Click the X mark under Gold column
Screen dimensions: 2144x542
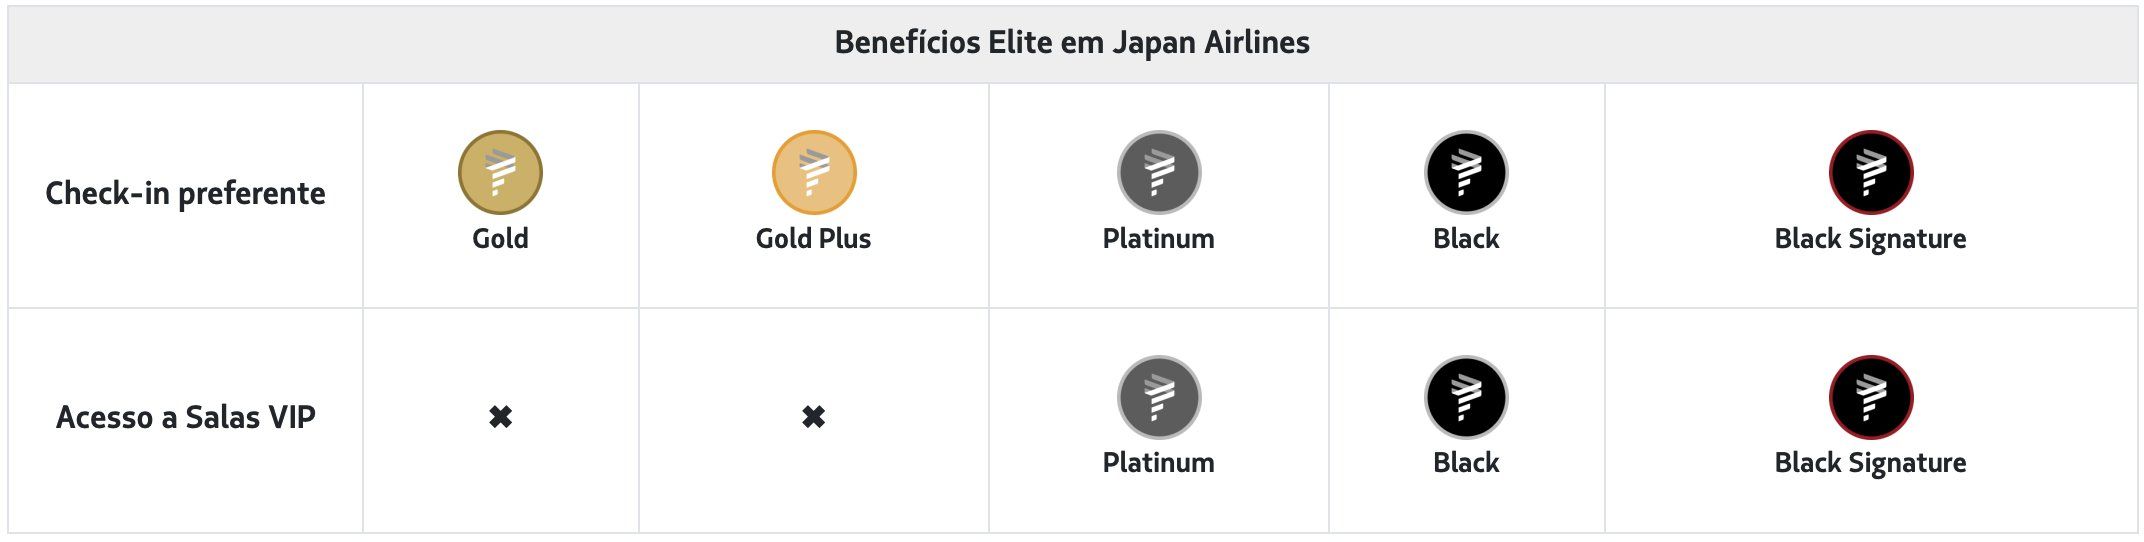(500, 417)
